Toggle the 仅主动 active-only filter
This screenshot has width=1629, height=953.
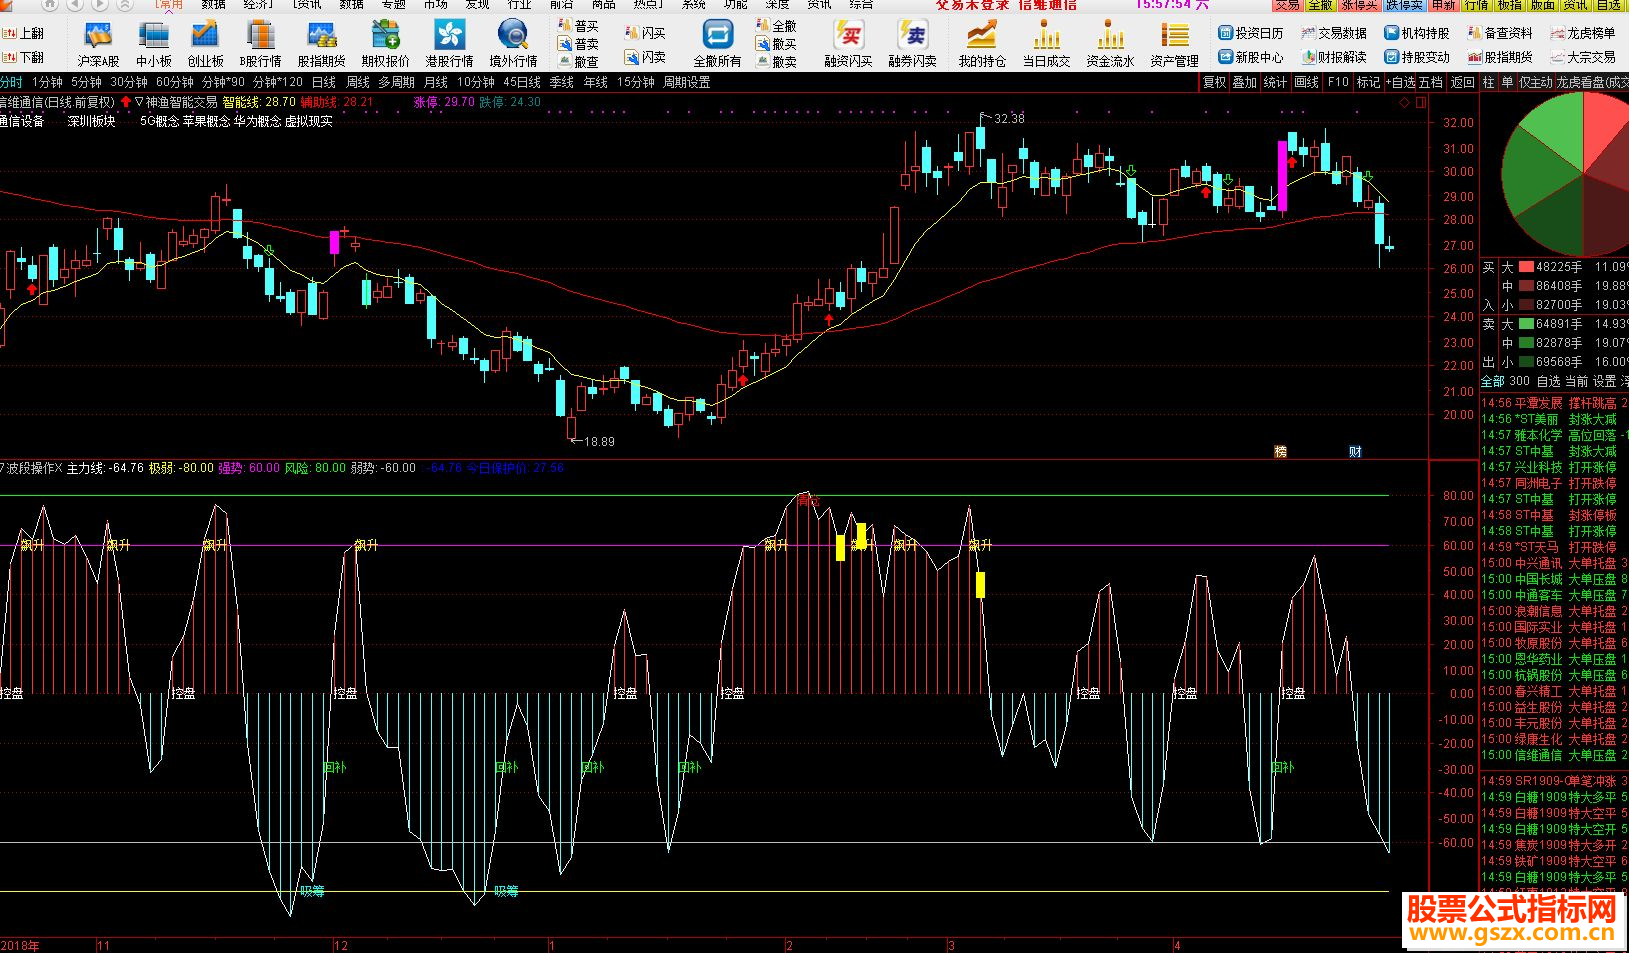click(1535, 82)
